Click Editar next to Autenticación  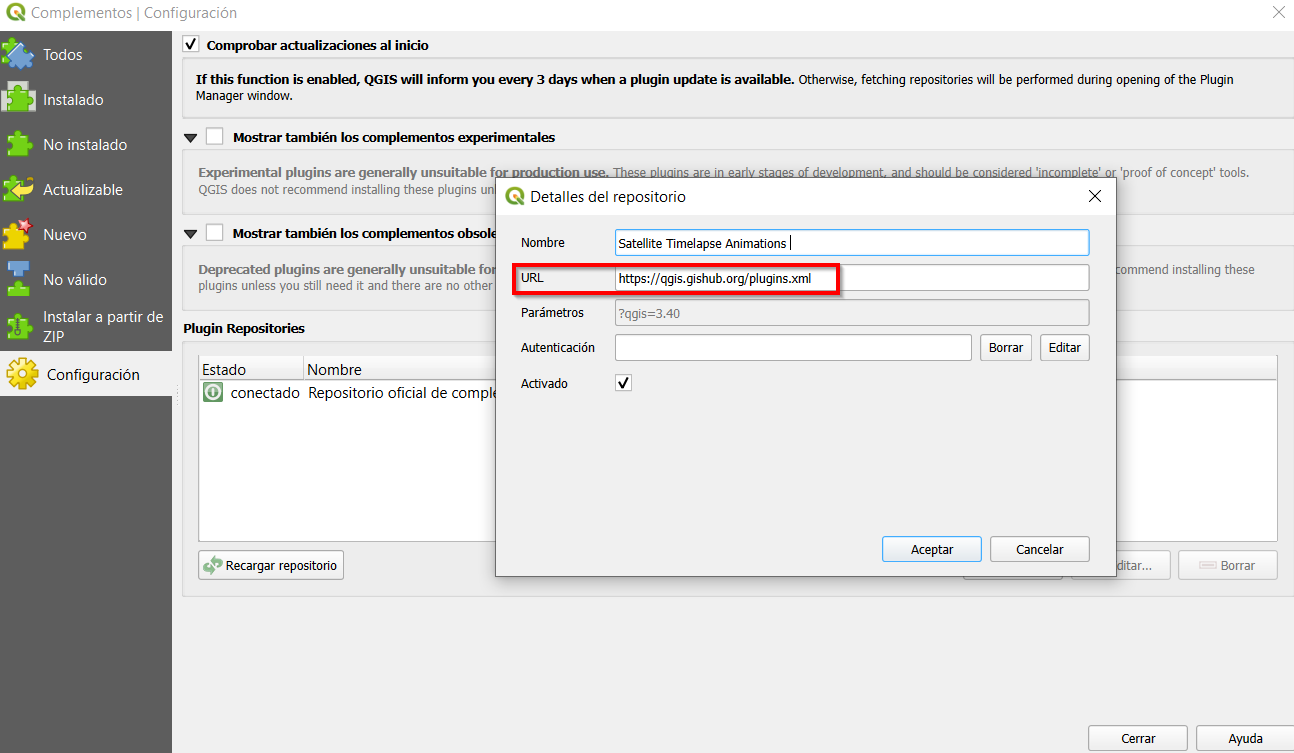(x=1064, y=348)
